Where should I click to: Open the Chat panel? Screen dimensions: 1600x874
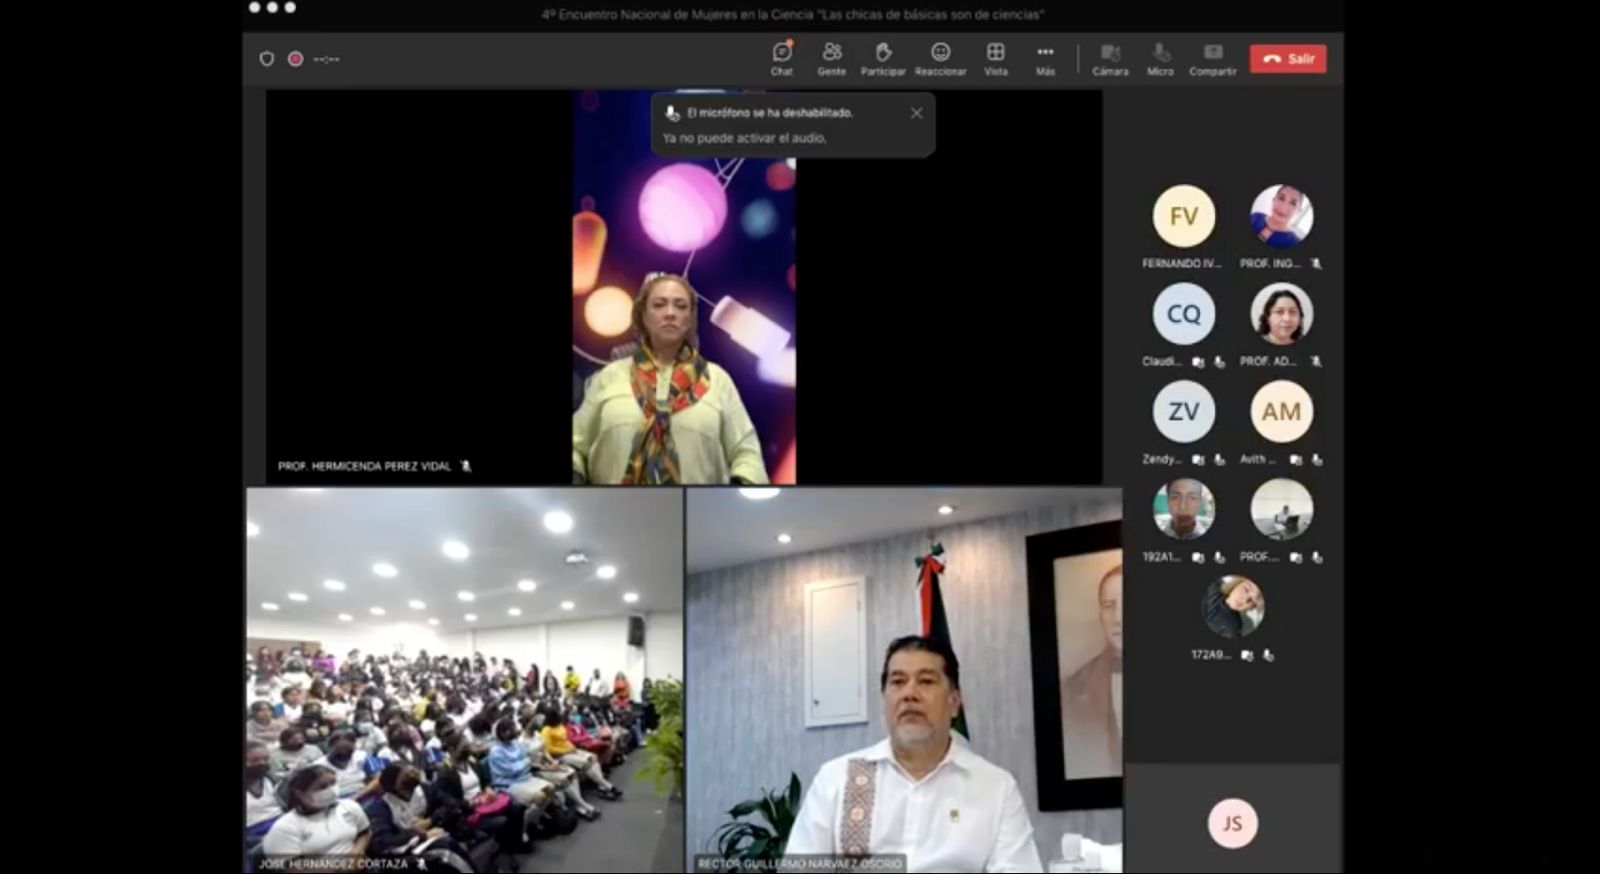point(782,58)
